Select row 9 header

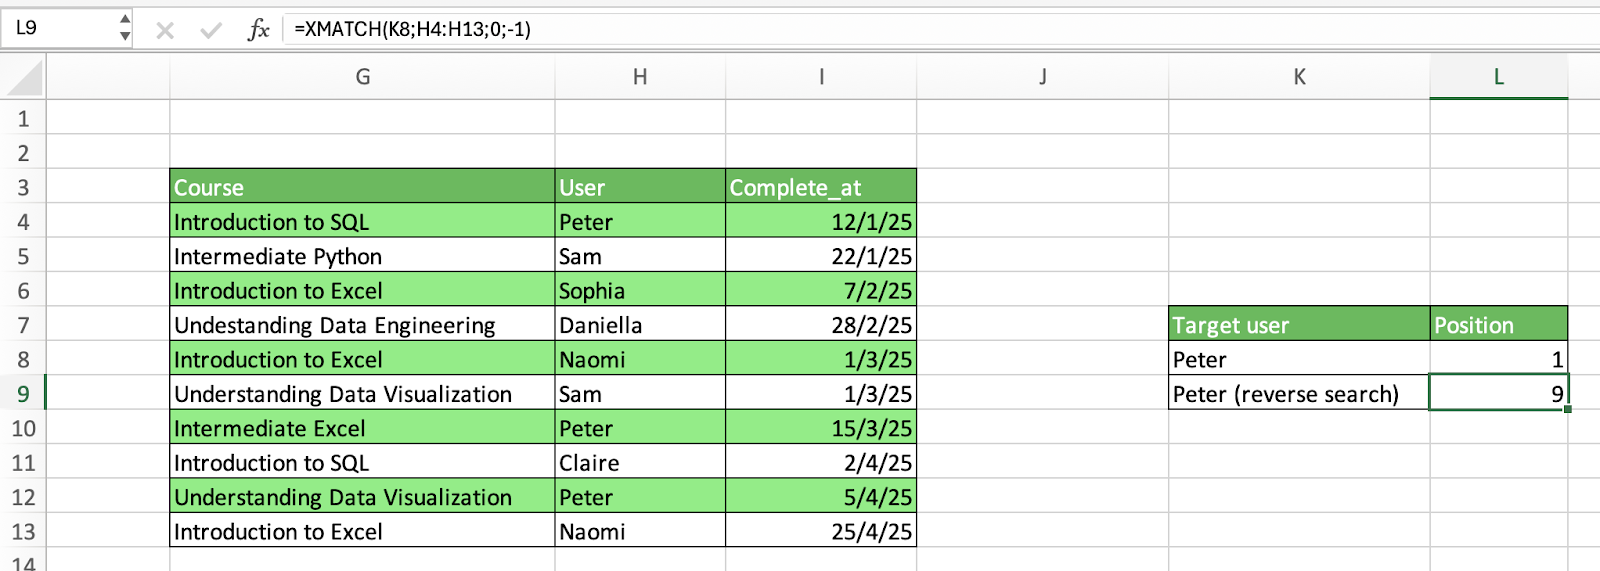[x=23, y=394]
